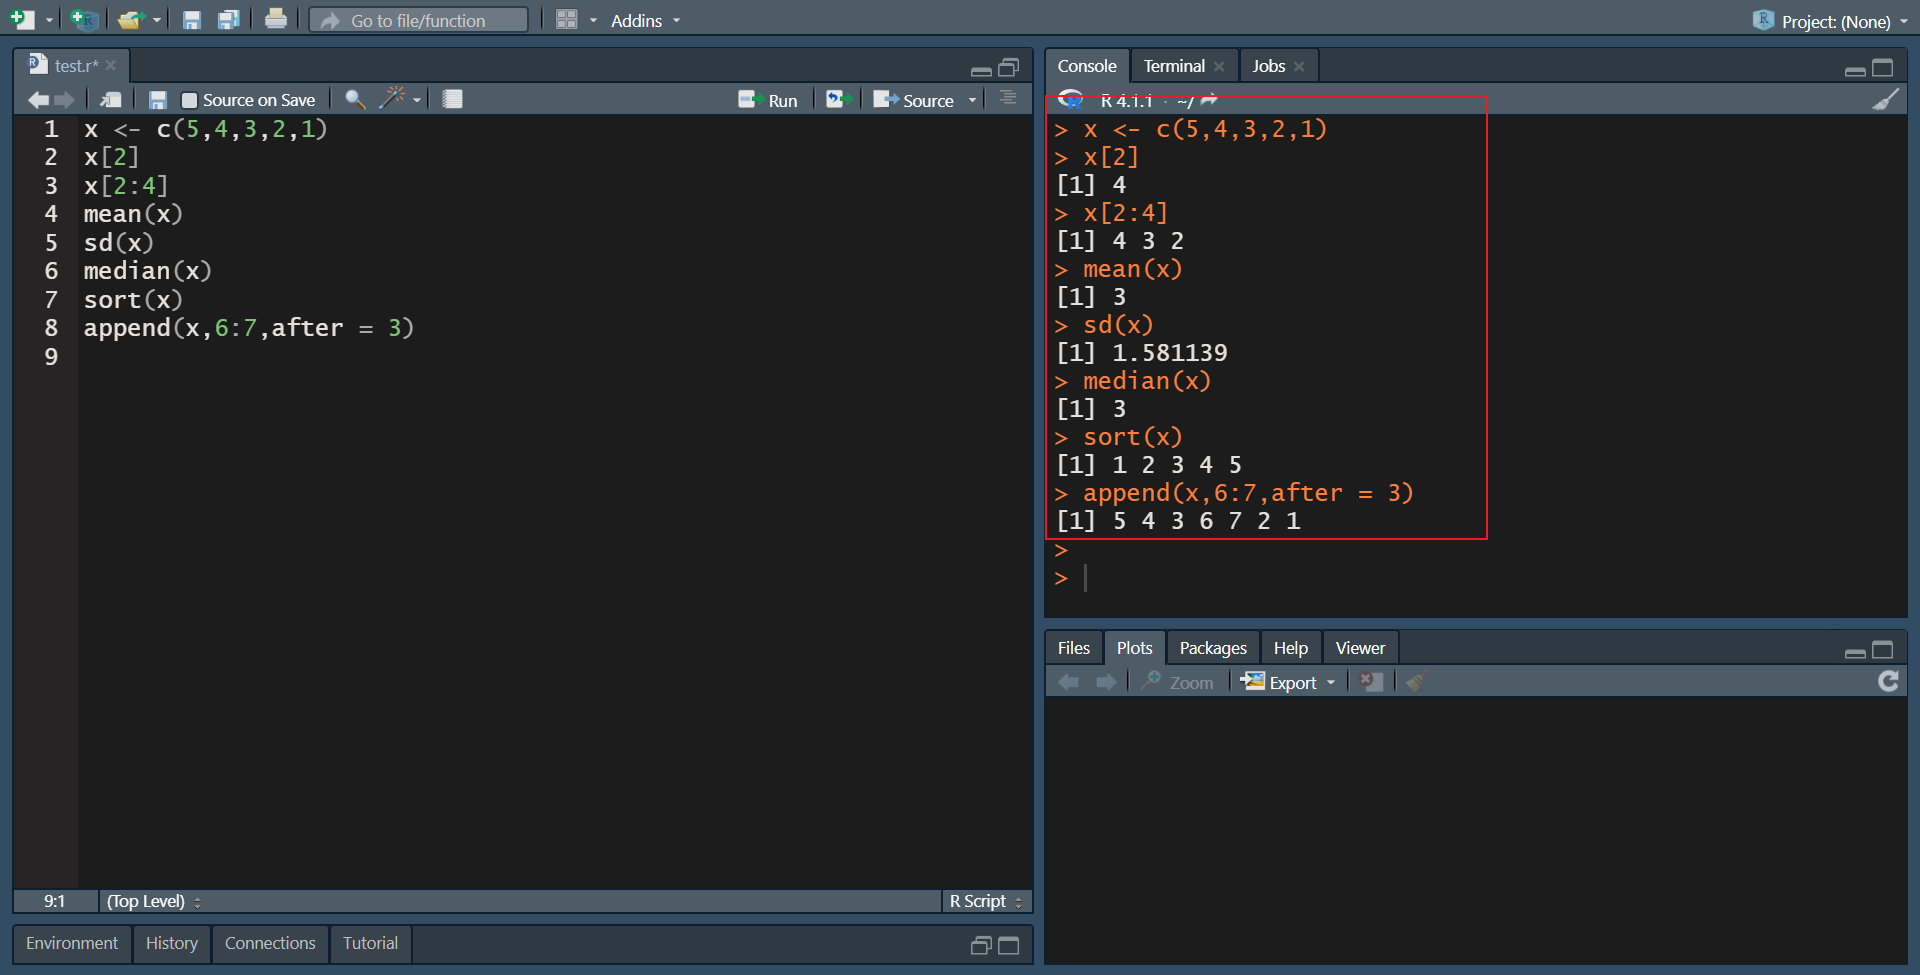Image resolution: width=1920 pixels, height=975 pixels.
Task: Switch to the History tab
Action: point(172,943)
